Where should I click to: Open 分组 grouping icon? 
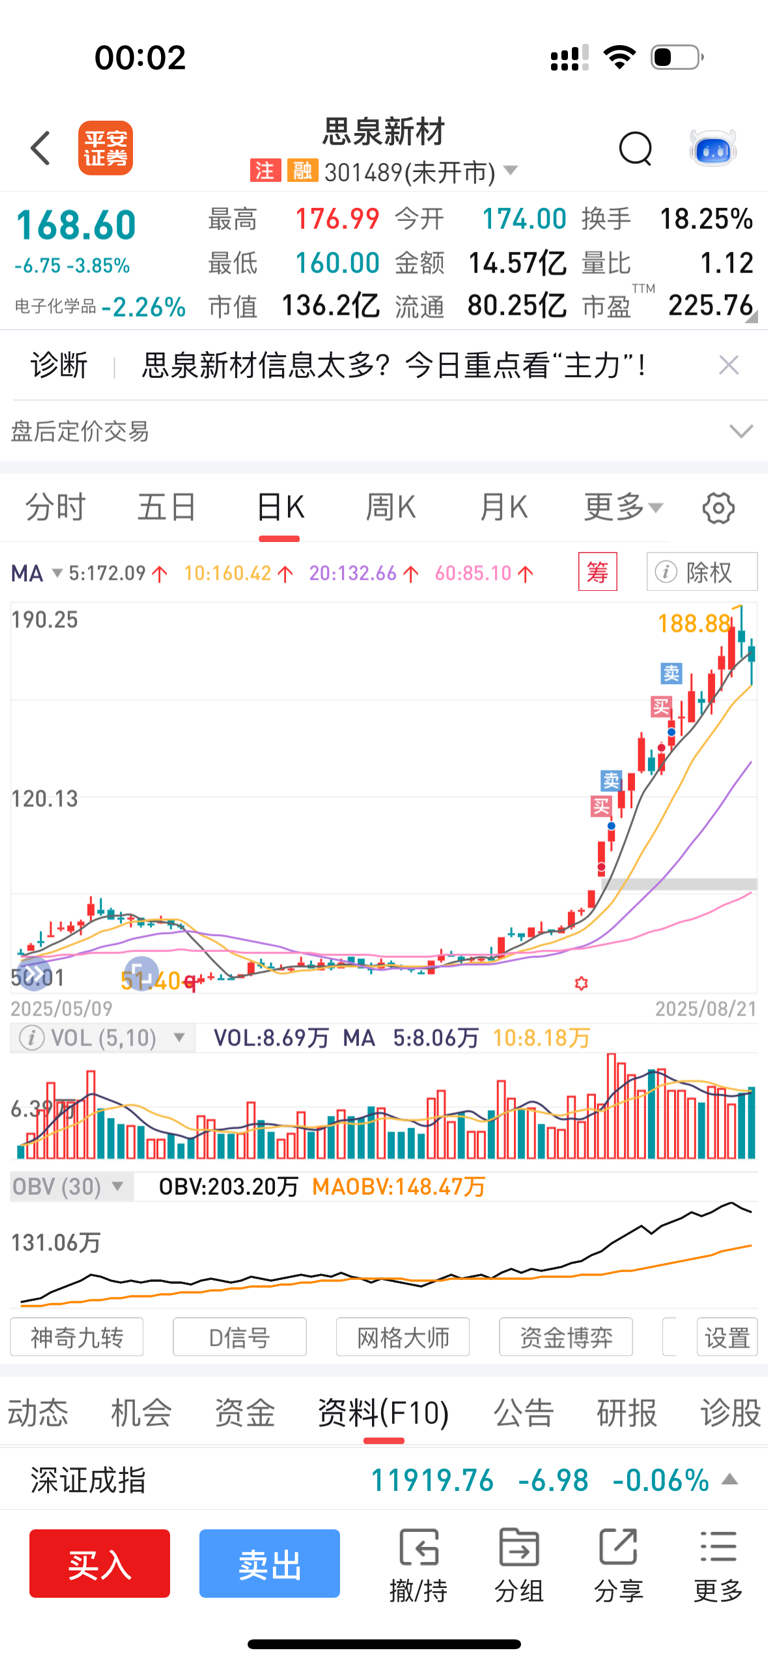(x=519, y=1565)
